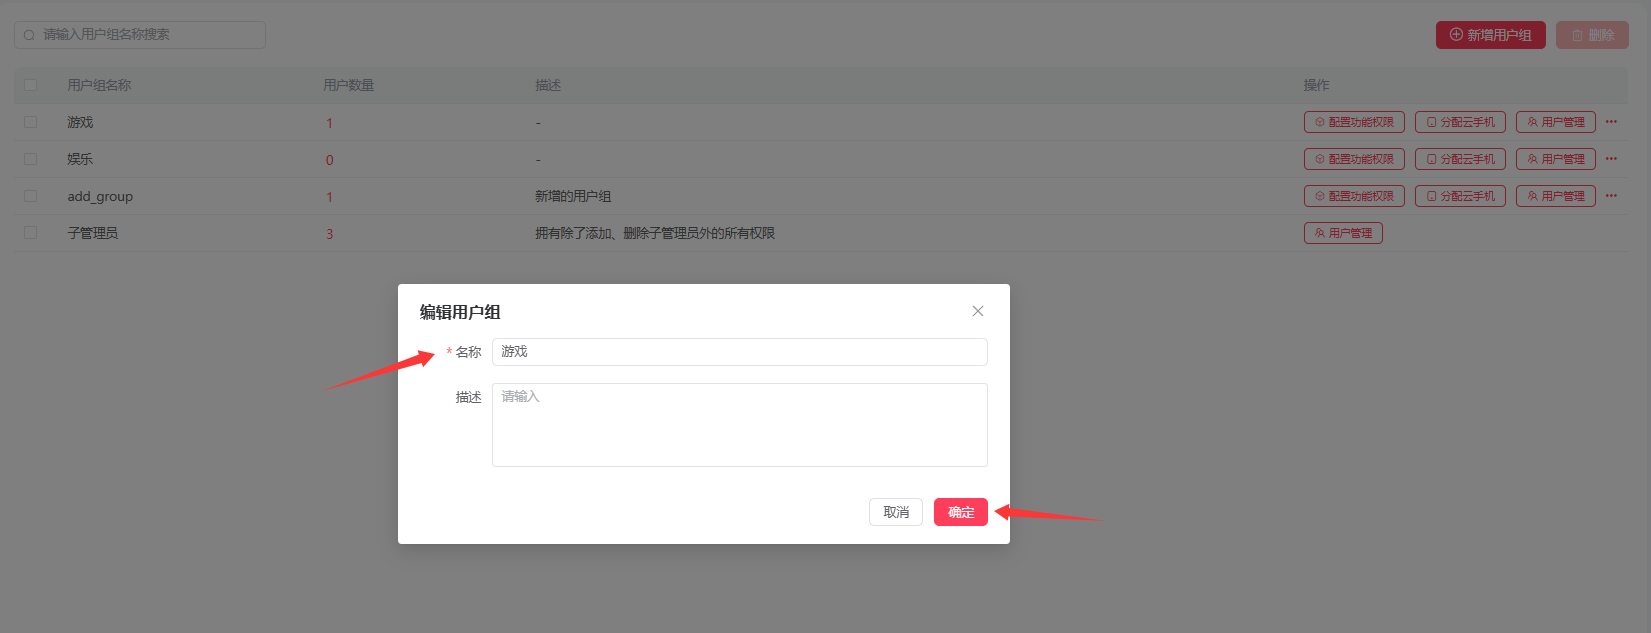Click the 确定 confirm button

(x=960, y=512)
